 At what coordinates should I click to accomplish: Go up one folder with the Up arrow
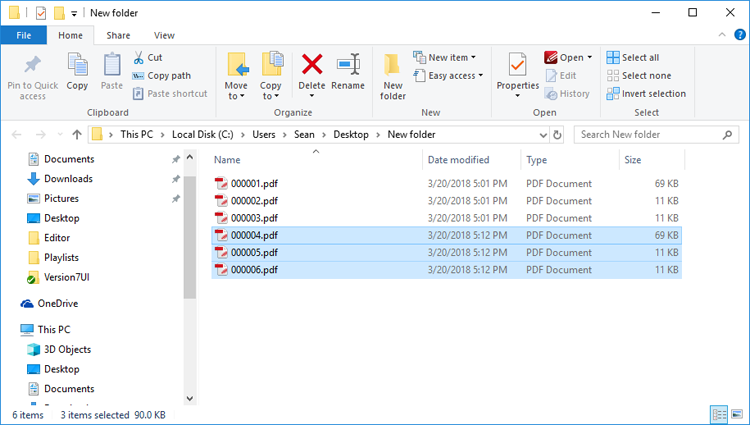point(77,135)
